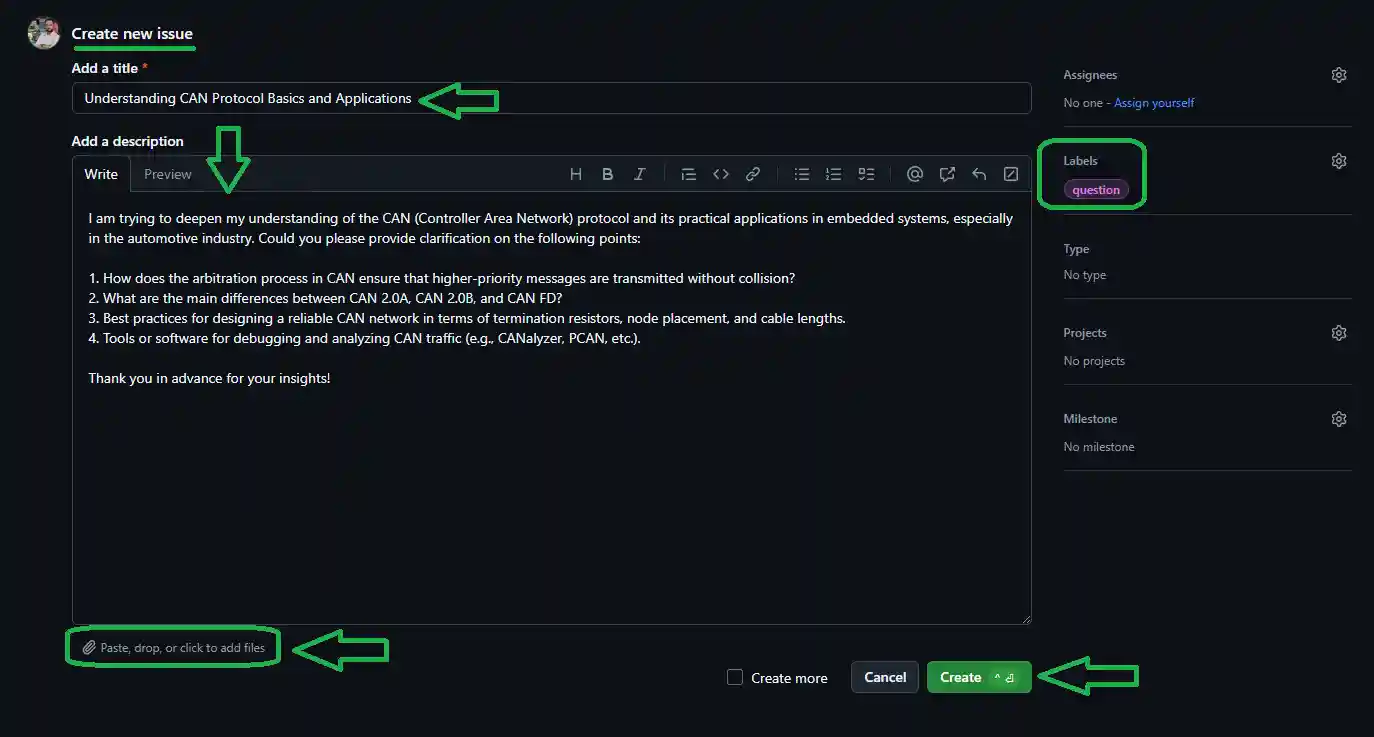Viewport: 1374px width, 737px height.
Task: Click the No milestone text
Action: (x=1099, y=447)
